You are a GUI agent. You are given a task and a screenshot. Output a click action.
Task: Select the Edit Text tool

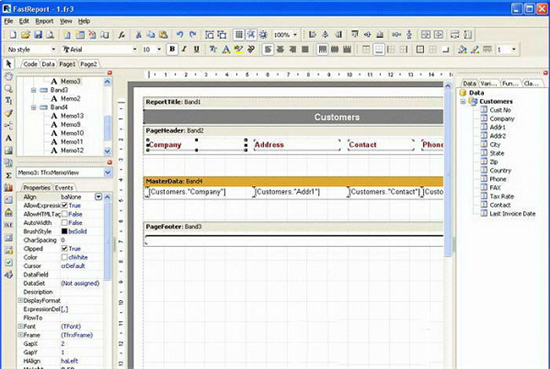[x=8, y=101]
